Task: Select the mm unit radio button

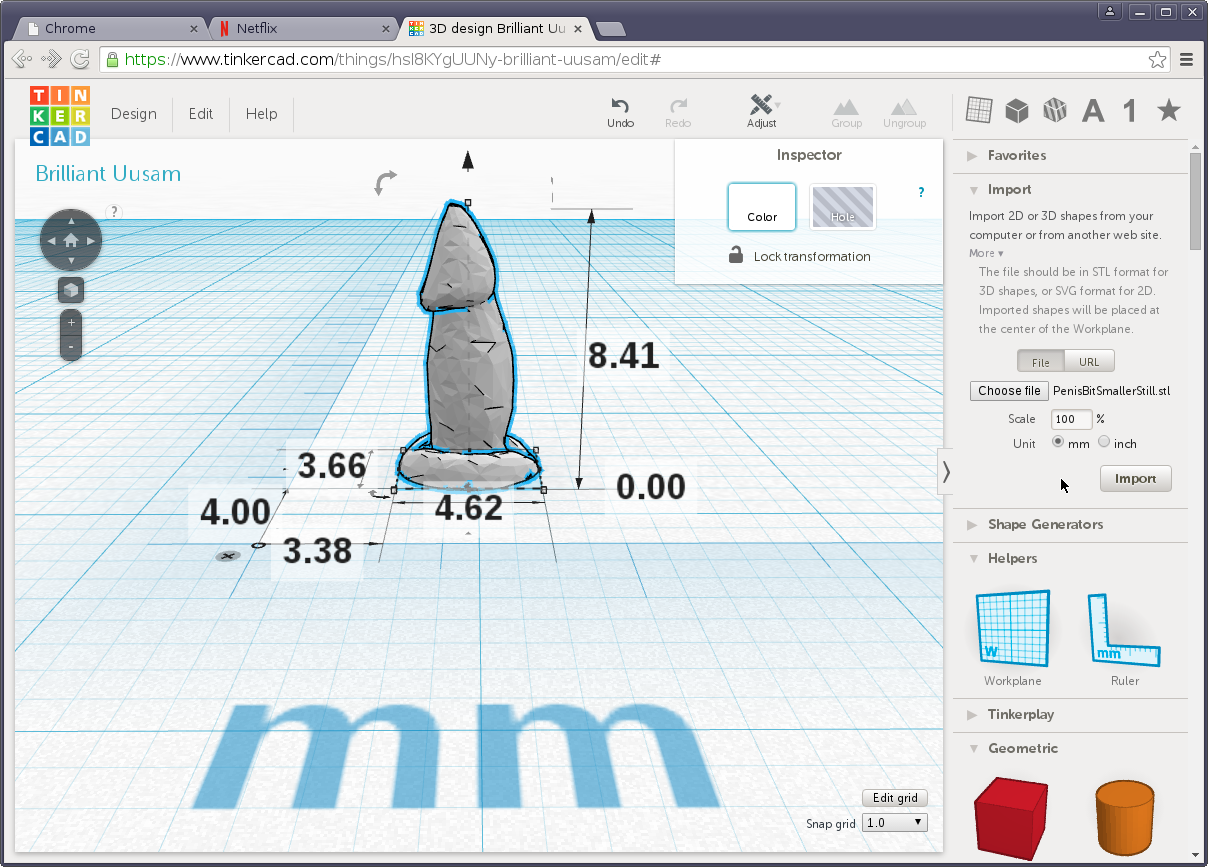Action: (x=1057, y=442)
